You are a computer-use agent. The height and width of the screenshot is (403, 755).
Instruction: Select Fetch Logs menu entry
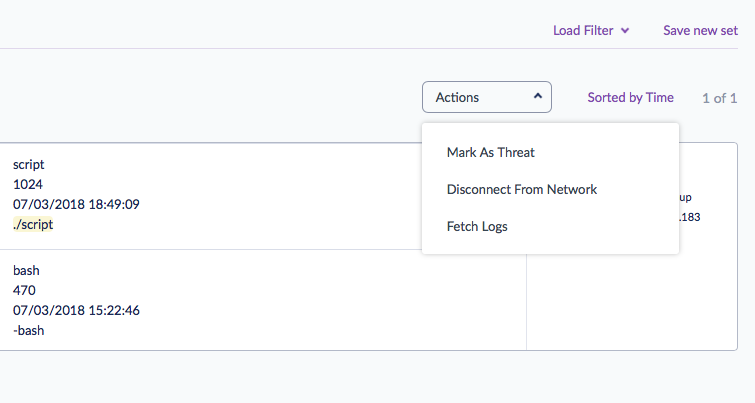pyautogui.click(x=477, y=226)
